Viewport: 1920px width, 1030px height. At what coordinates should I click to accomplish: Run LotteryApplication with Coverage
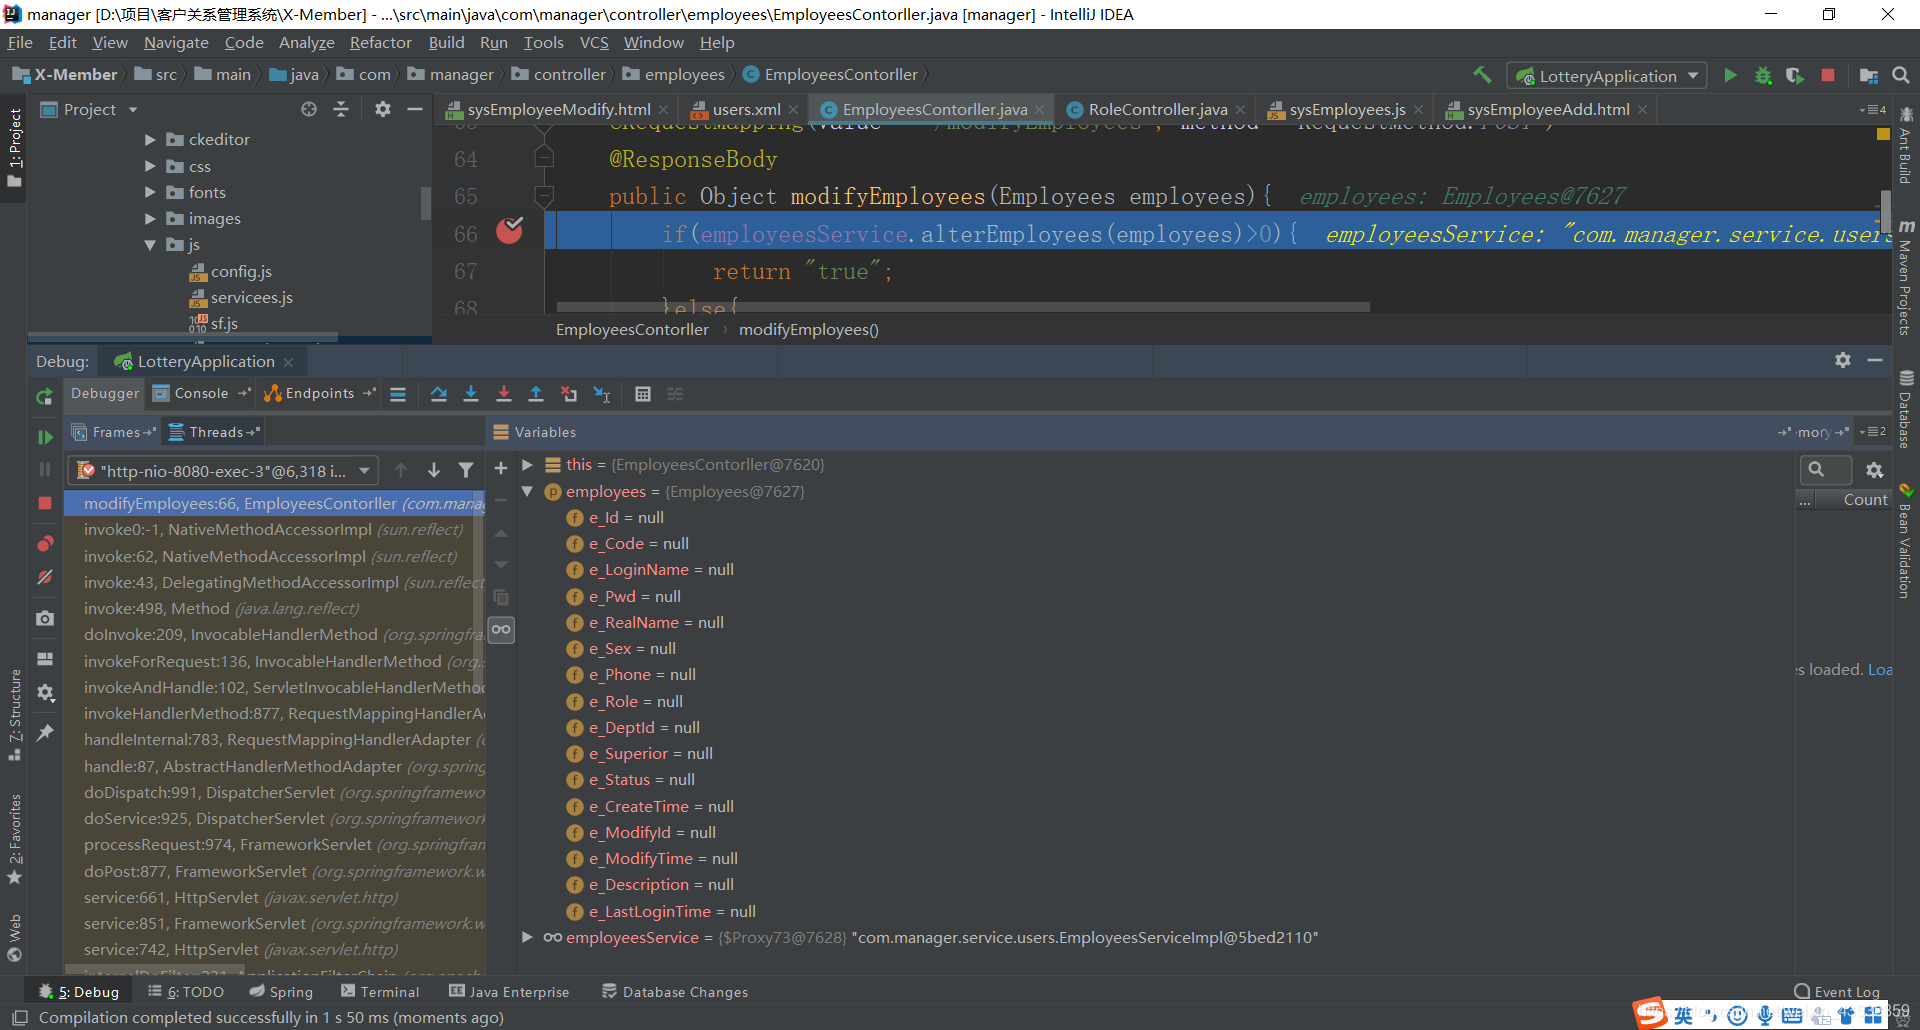coord(1795,75)
